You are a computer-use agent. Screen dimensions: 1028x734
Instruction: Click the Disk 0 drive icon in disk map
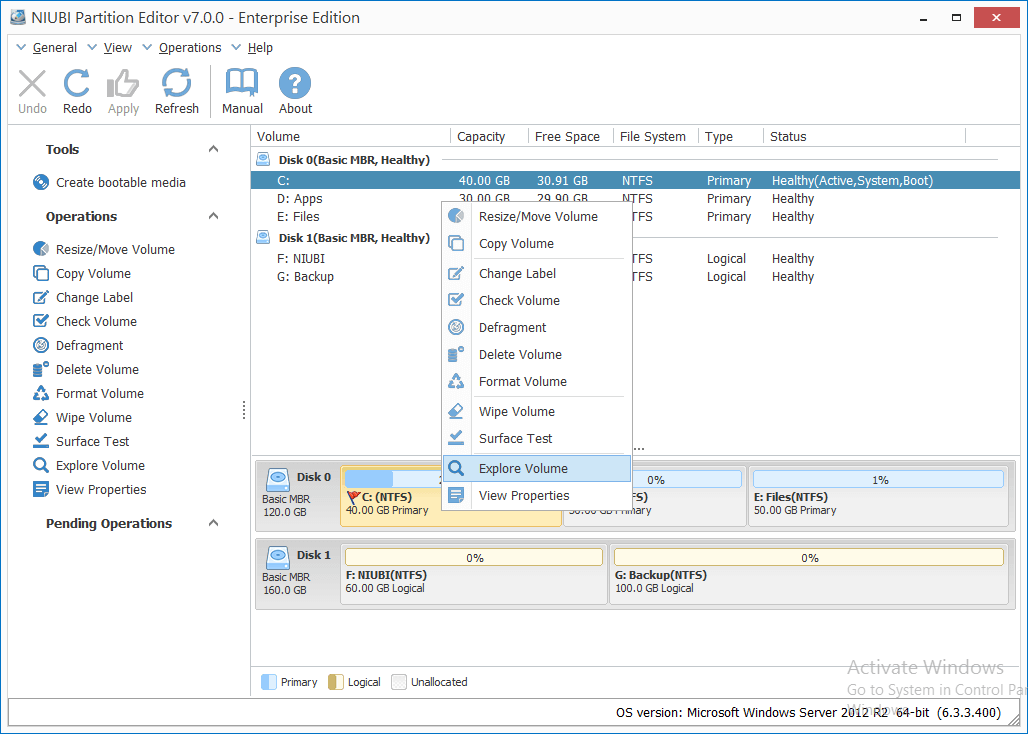pos(278,480)
